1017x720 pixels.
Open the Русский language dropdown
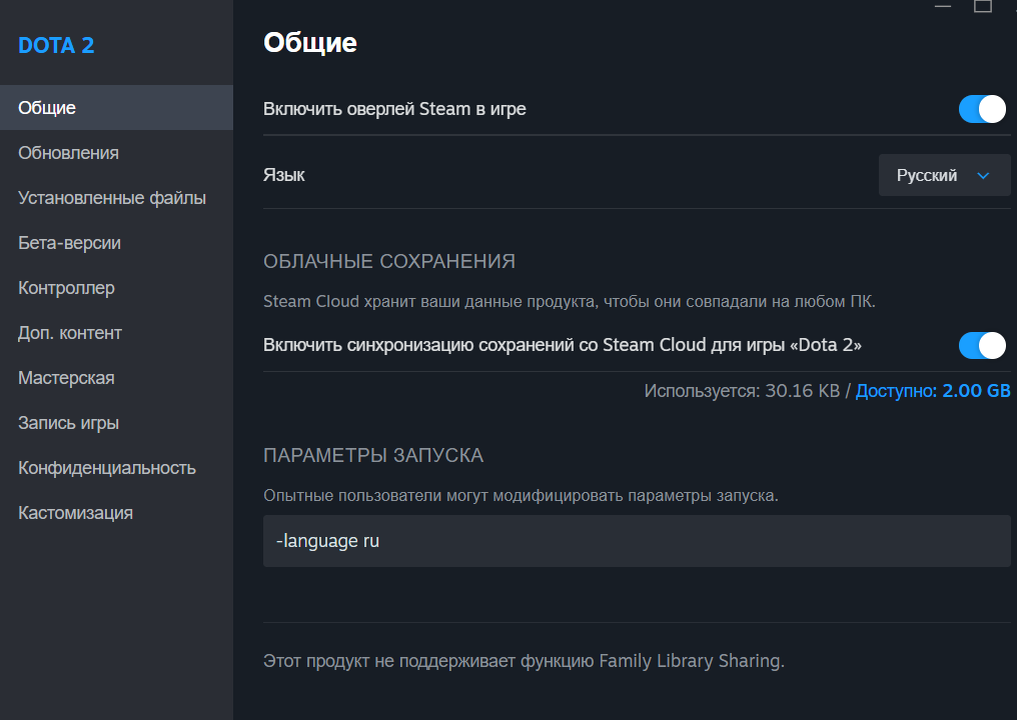click(x=944, y=175)
